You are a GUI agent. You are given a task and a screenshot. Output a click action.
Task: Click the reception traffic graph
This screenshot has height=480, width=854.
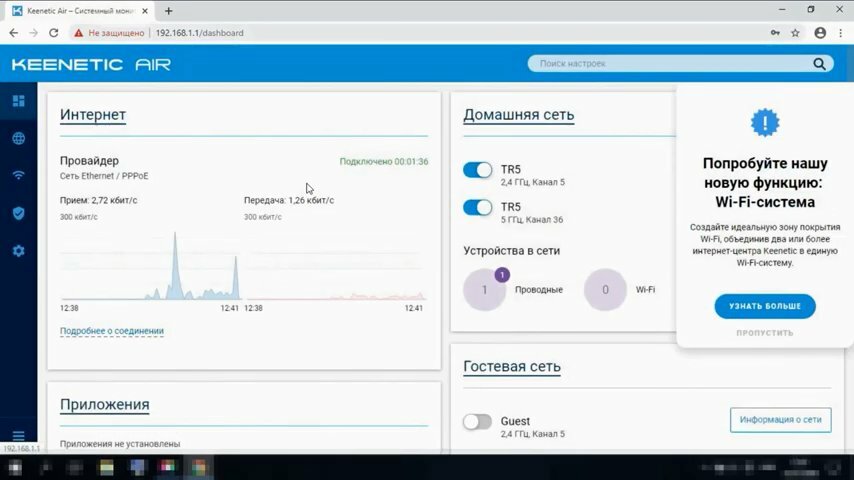tap(151, 265)
